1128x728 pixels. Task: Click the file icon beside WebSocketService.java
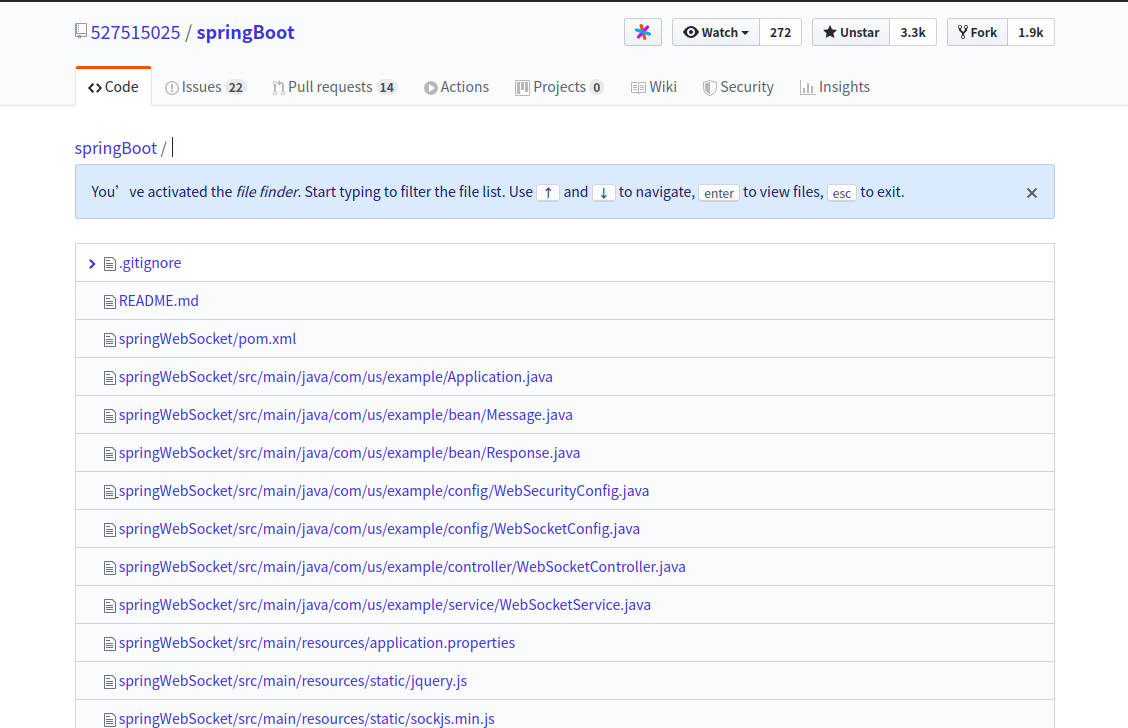tap(109, 606)
